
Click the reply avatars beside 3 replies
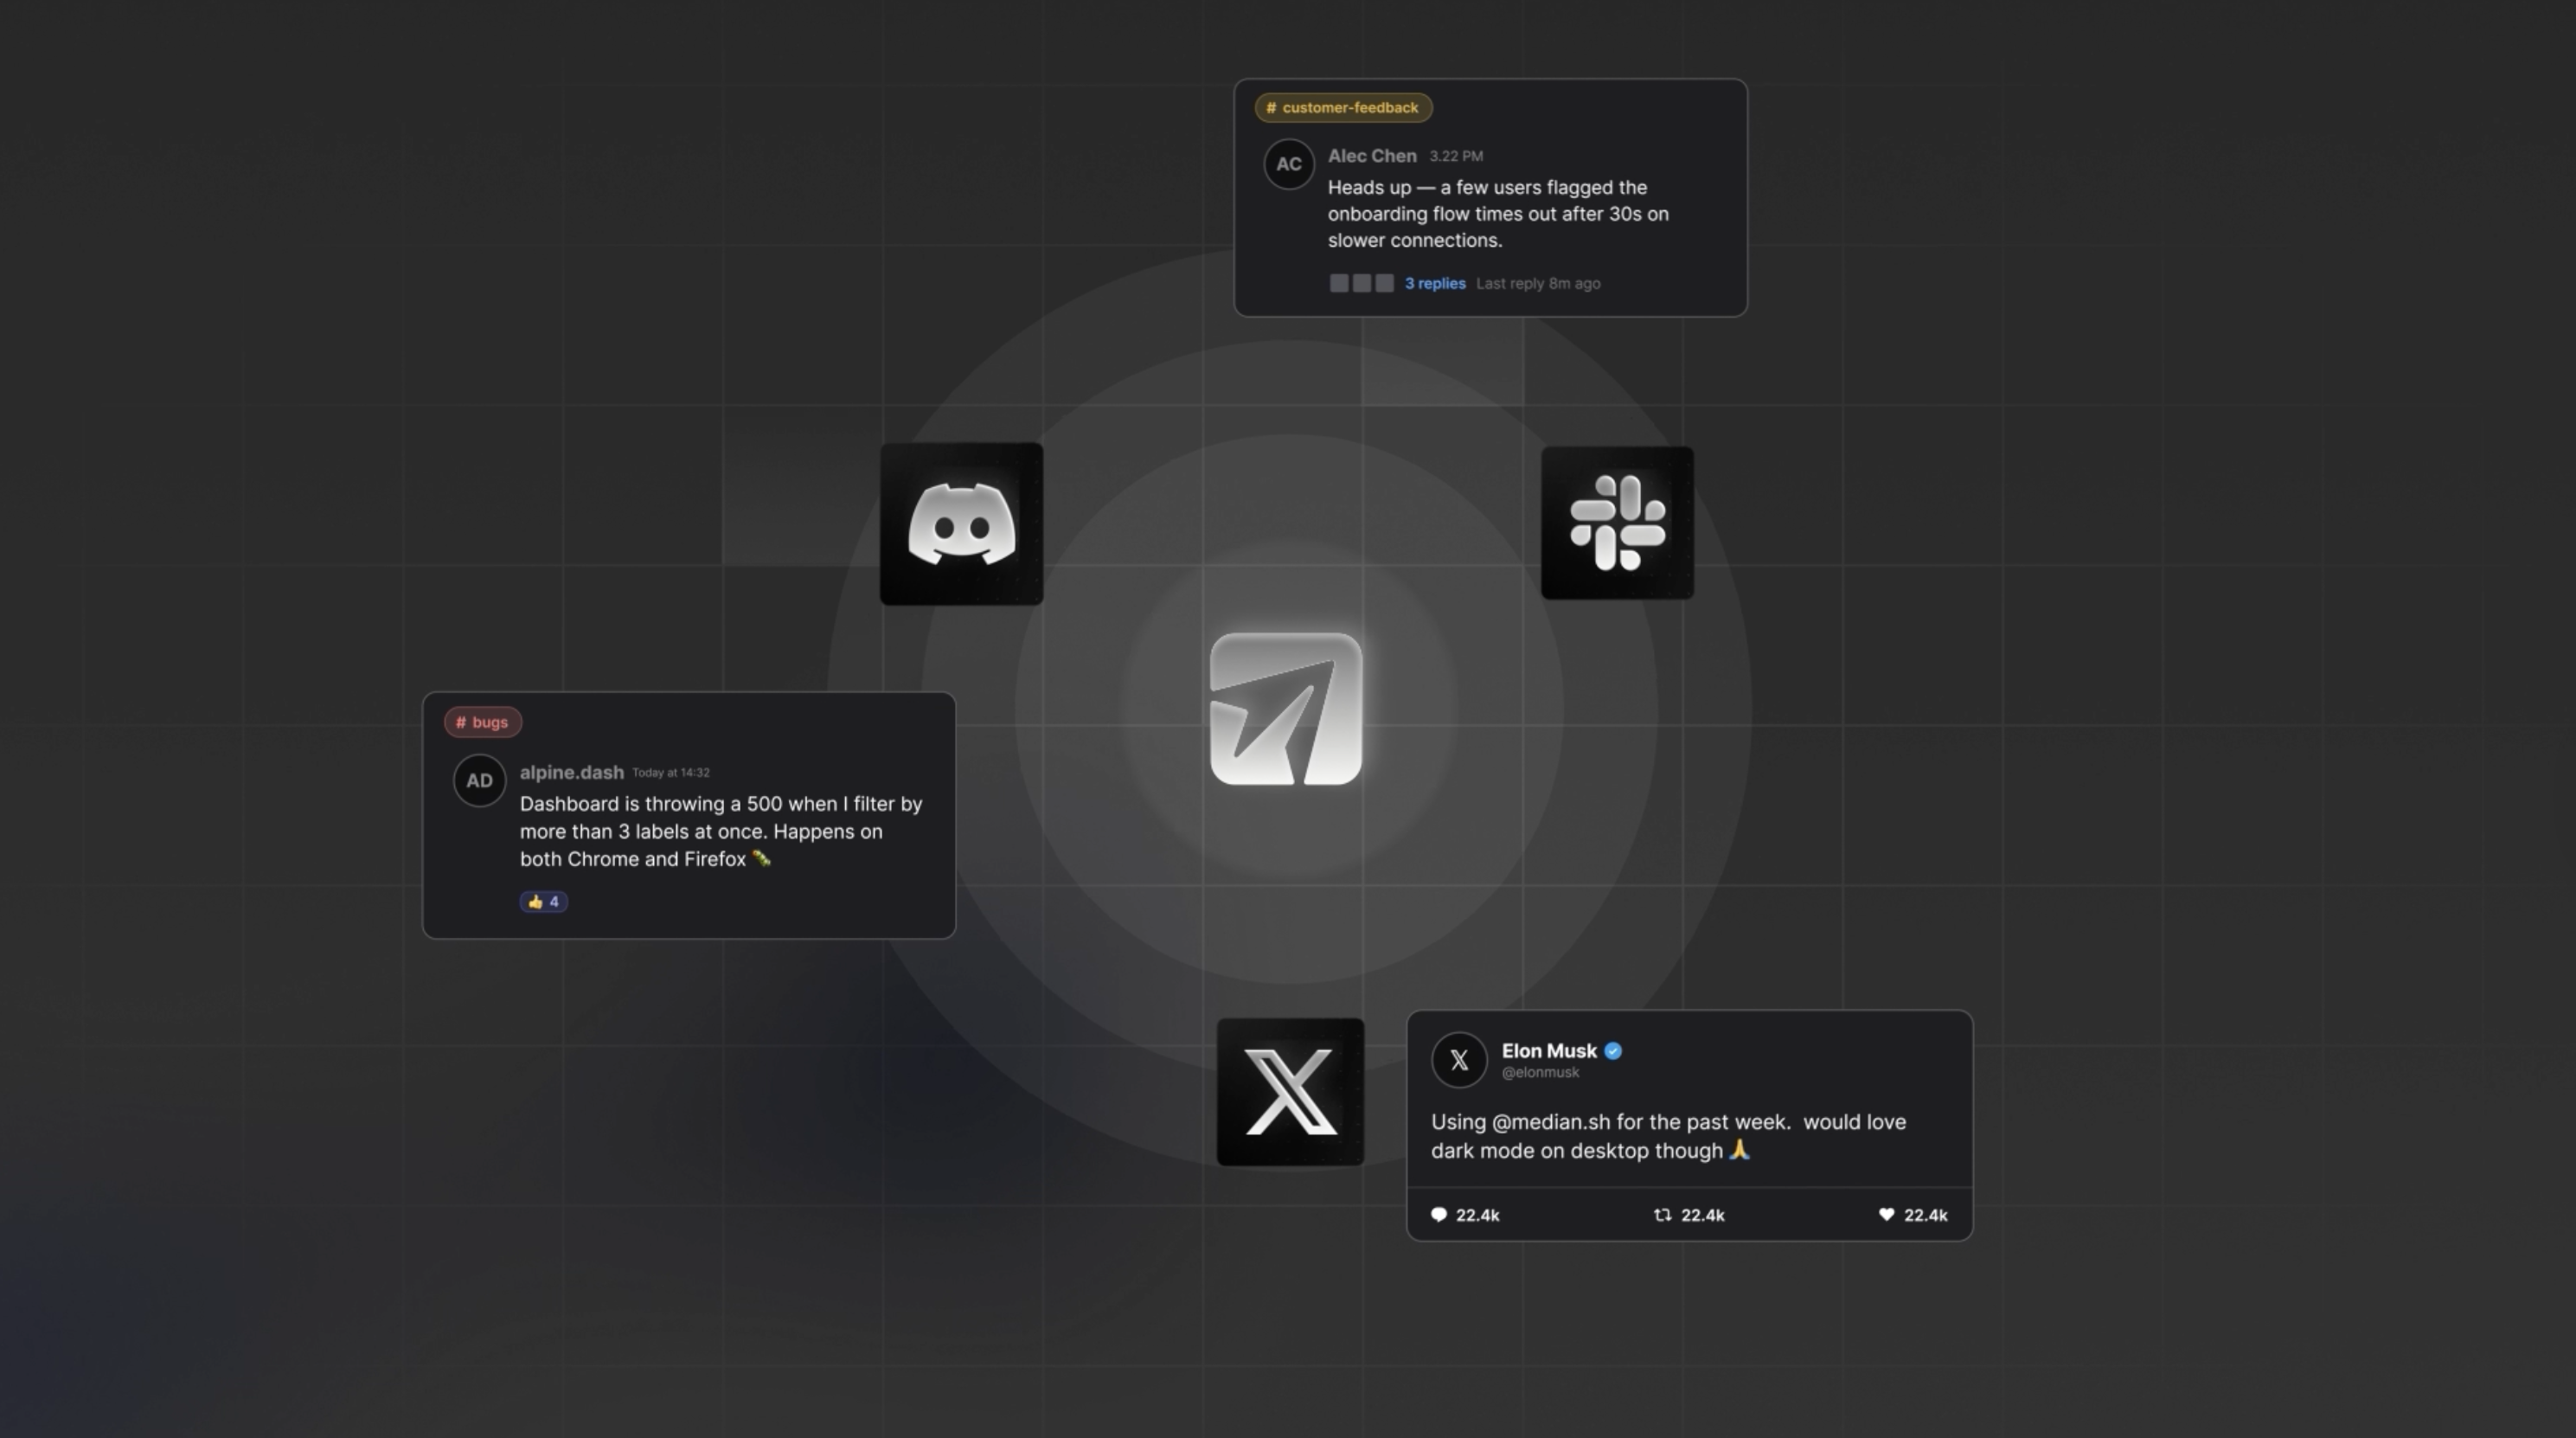(1361, 284)
